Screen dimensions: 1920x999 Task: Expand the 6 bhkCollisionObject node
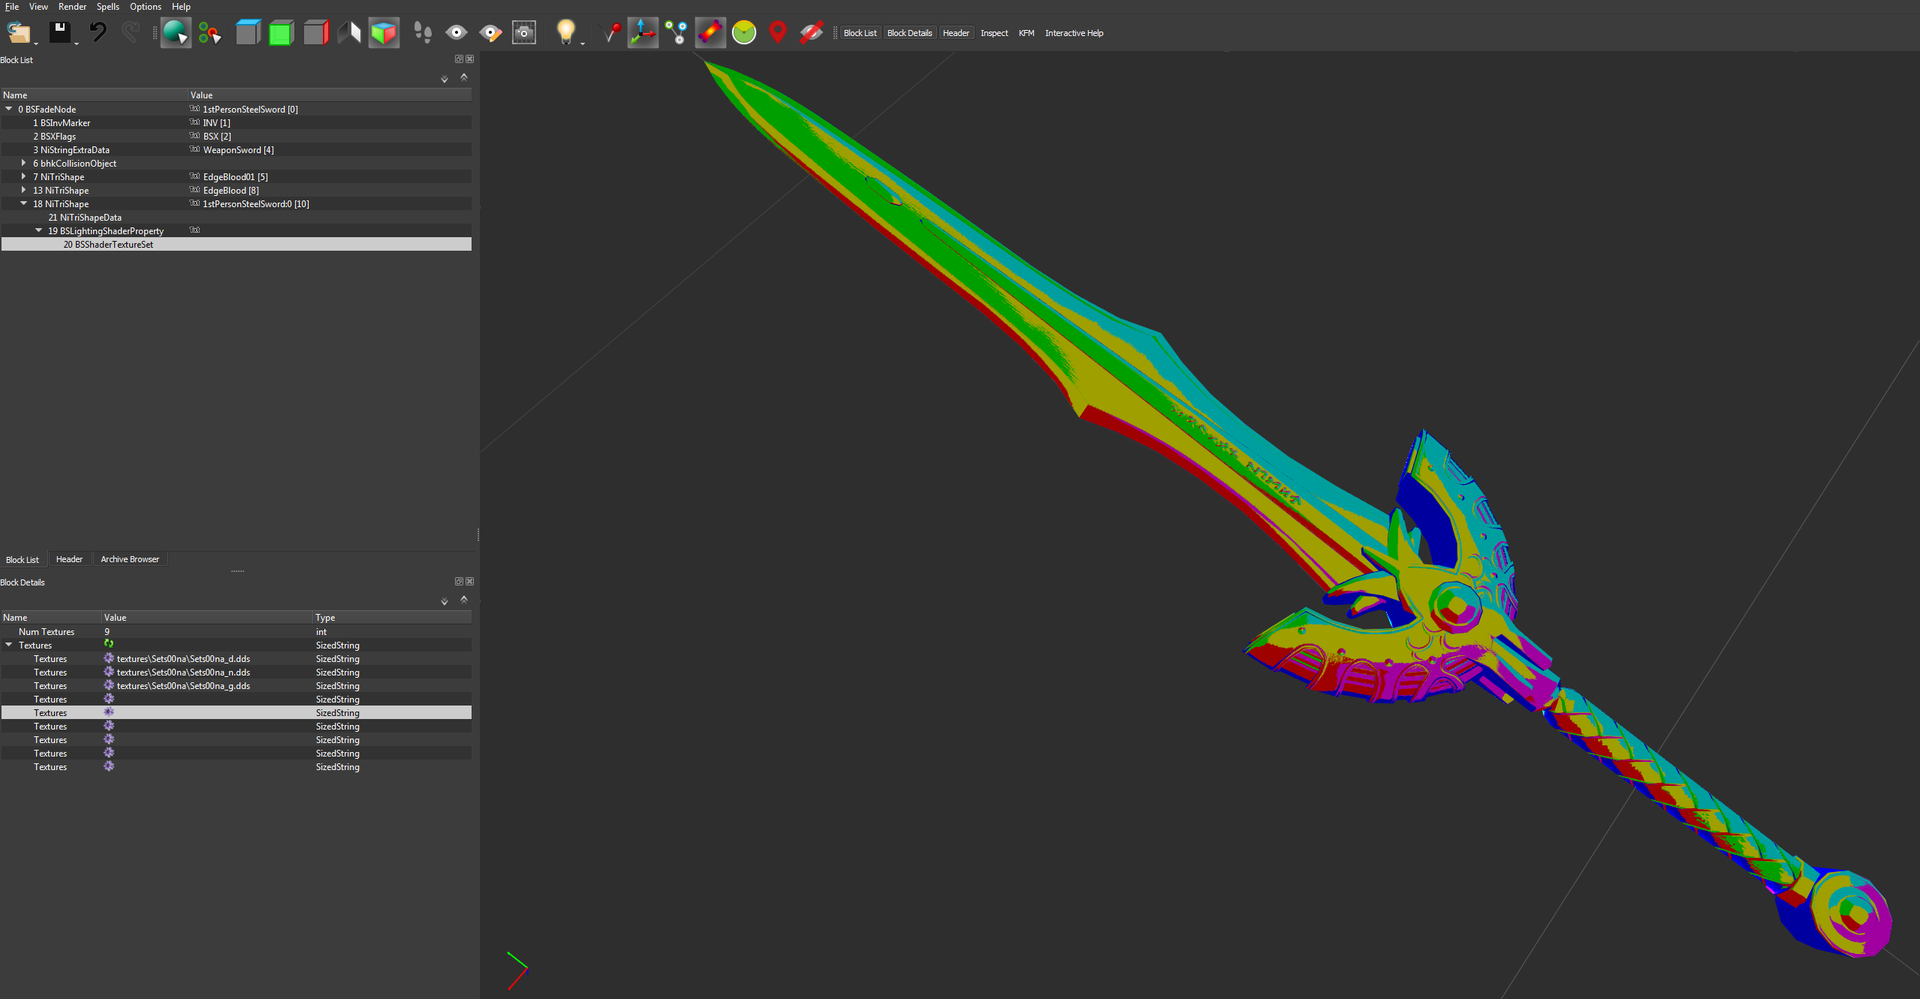click(24, 163)
